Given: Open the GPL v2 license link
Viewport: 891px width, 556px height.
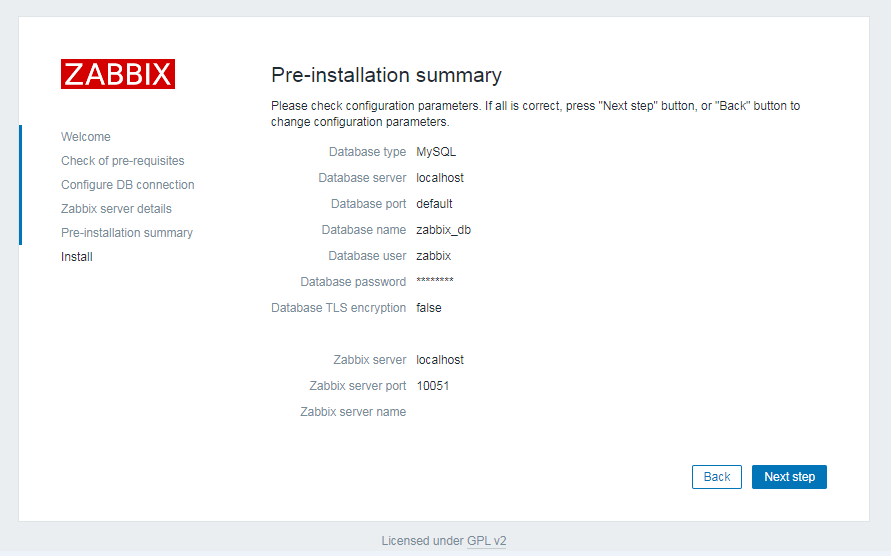Looking at the screenshot, I should coord(486,541).
